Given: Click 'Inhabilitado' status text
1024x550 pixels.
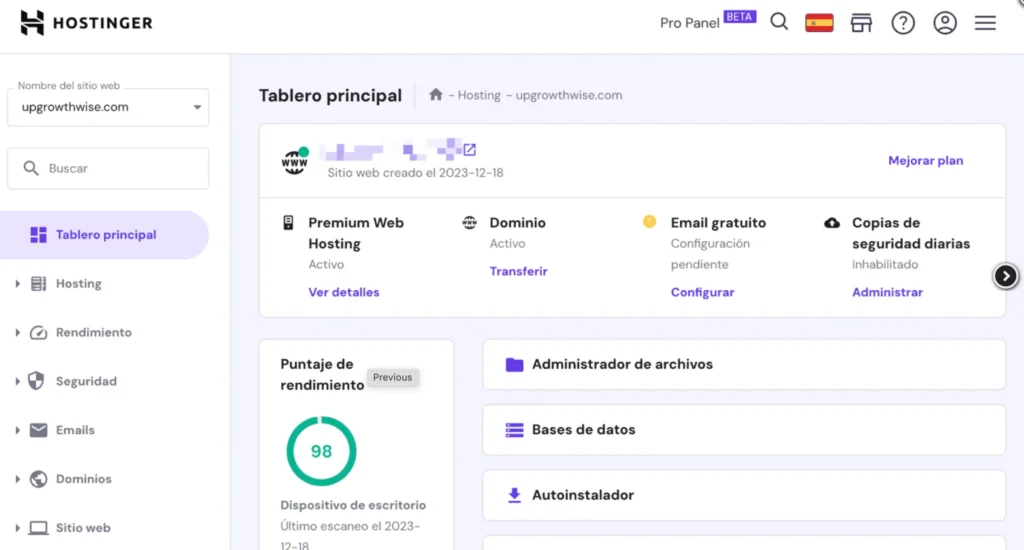Looking at the screenshot, I should point(885,265).
